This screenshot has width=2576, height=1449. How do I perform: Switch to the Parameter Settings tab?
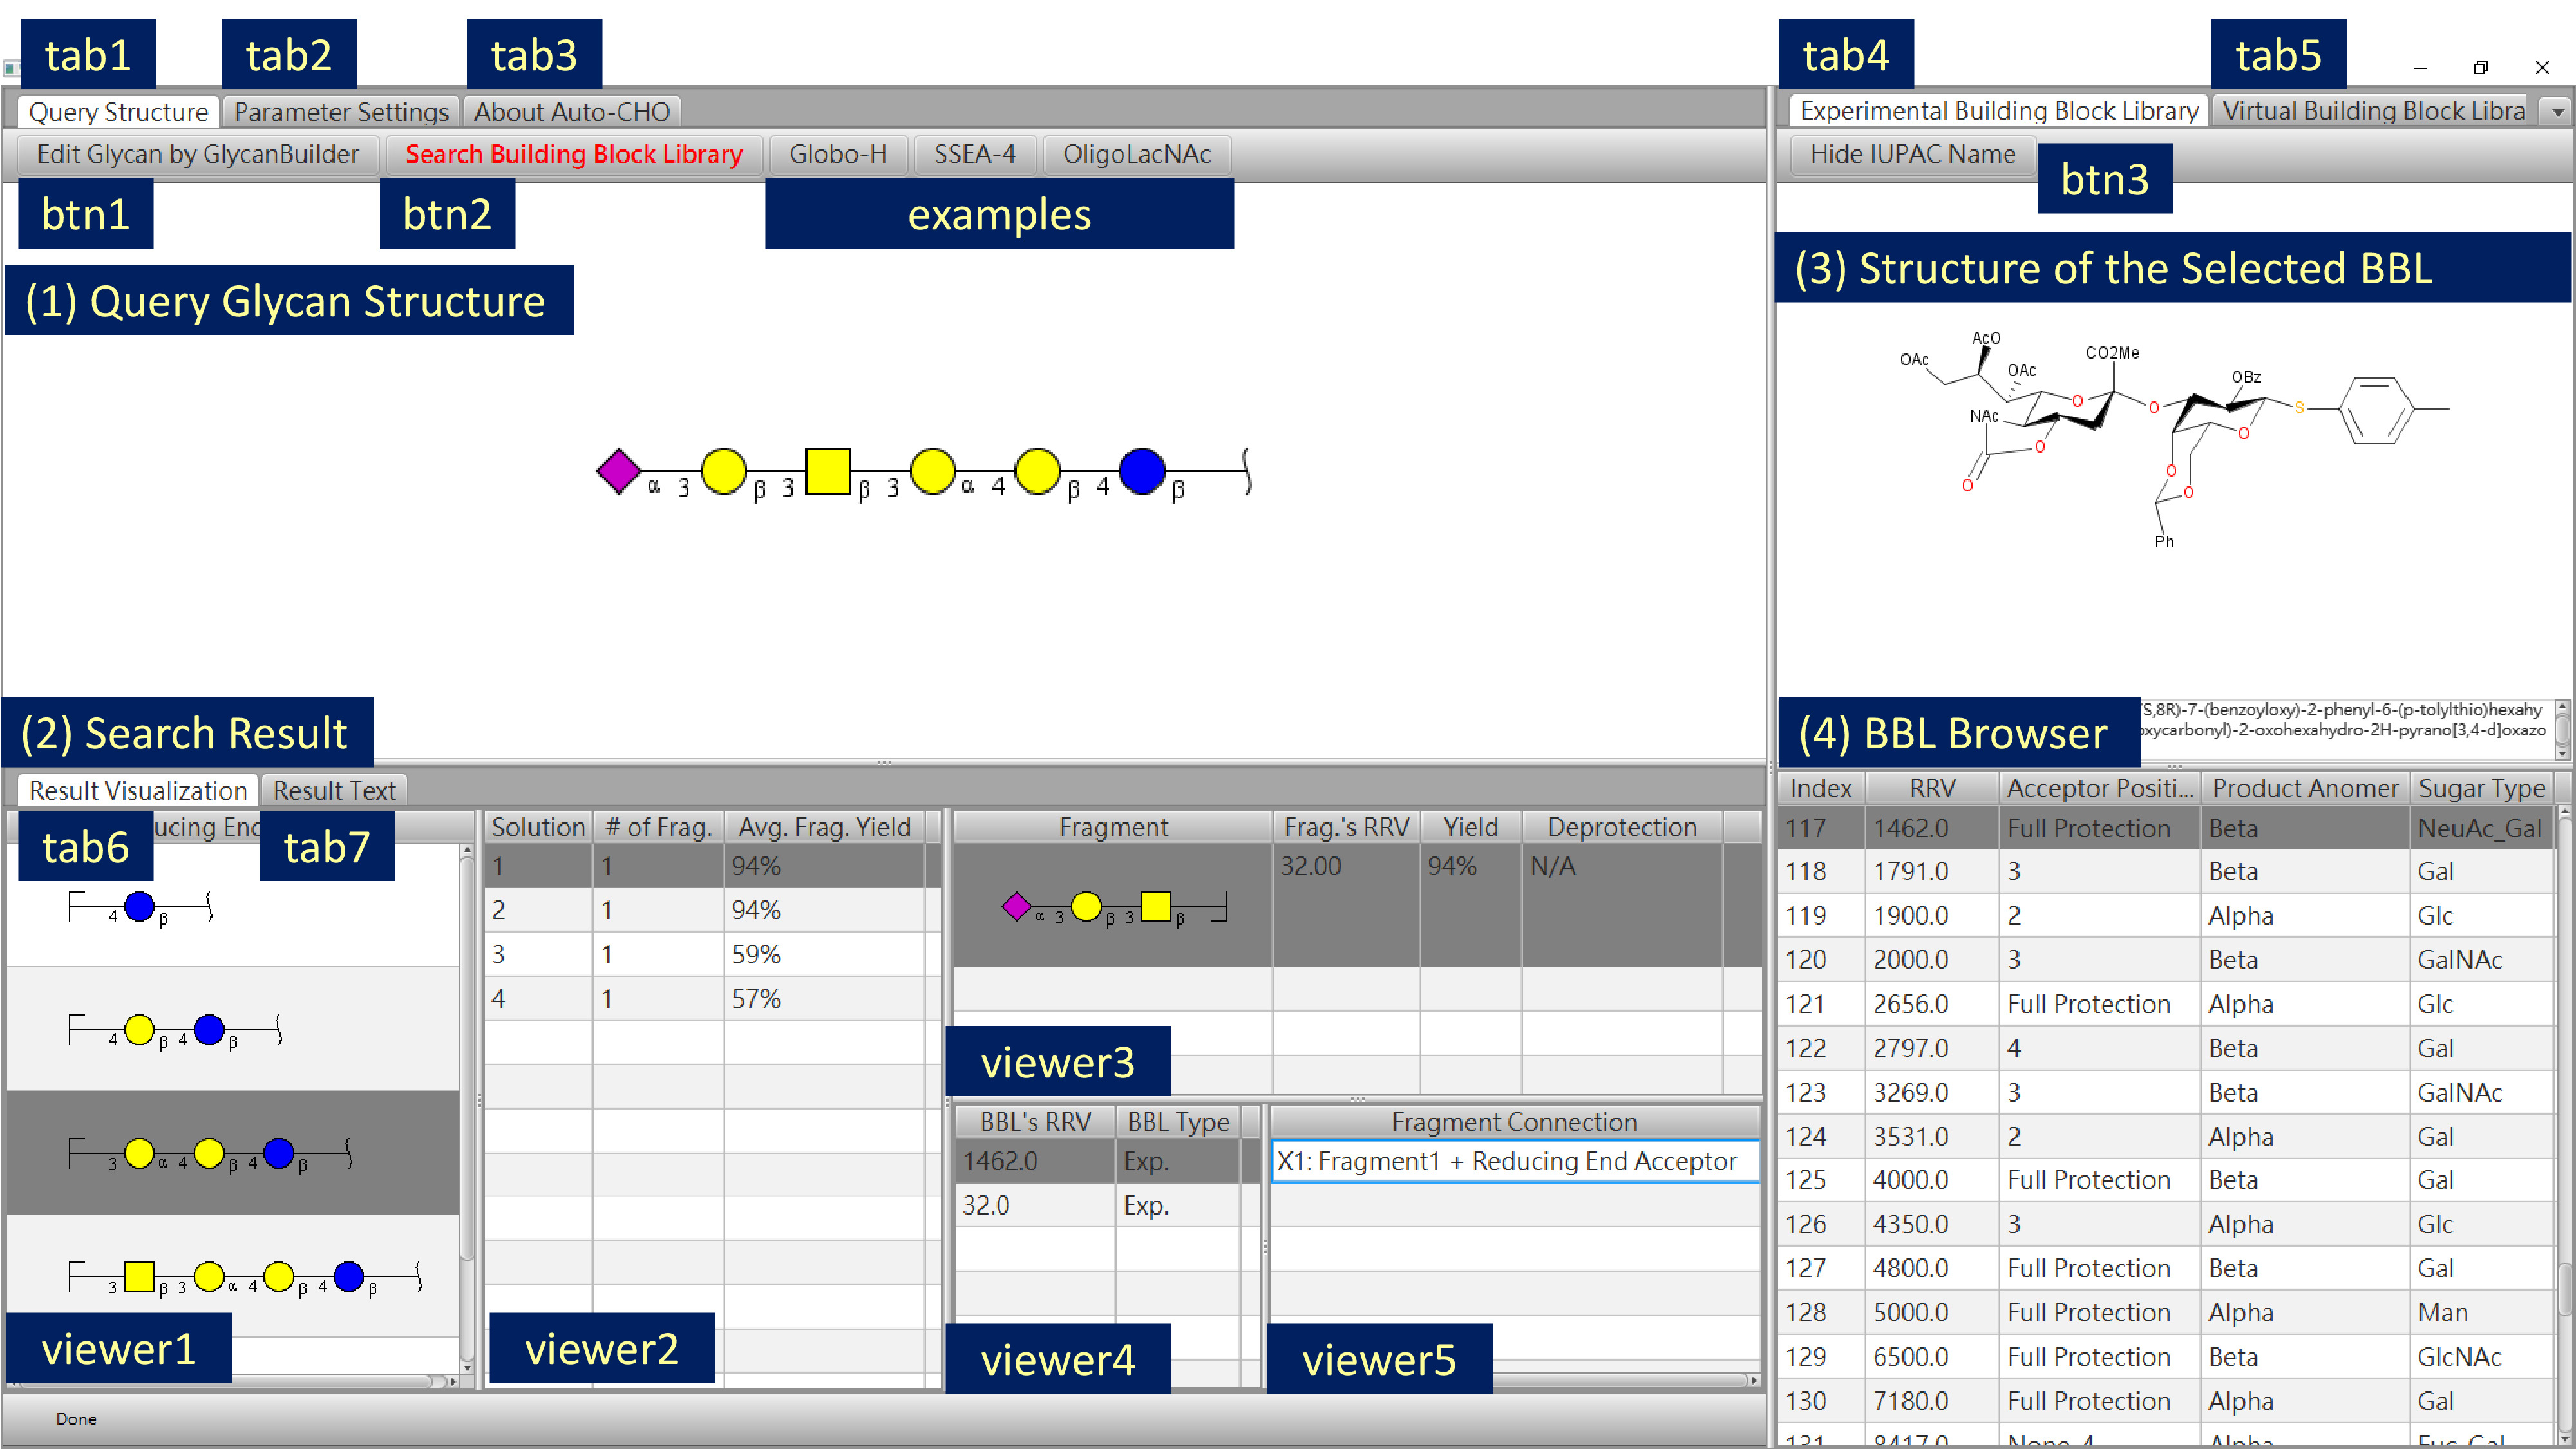click(341, 112)
